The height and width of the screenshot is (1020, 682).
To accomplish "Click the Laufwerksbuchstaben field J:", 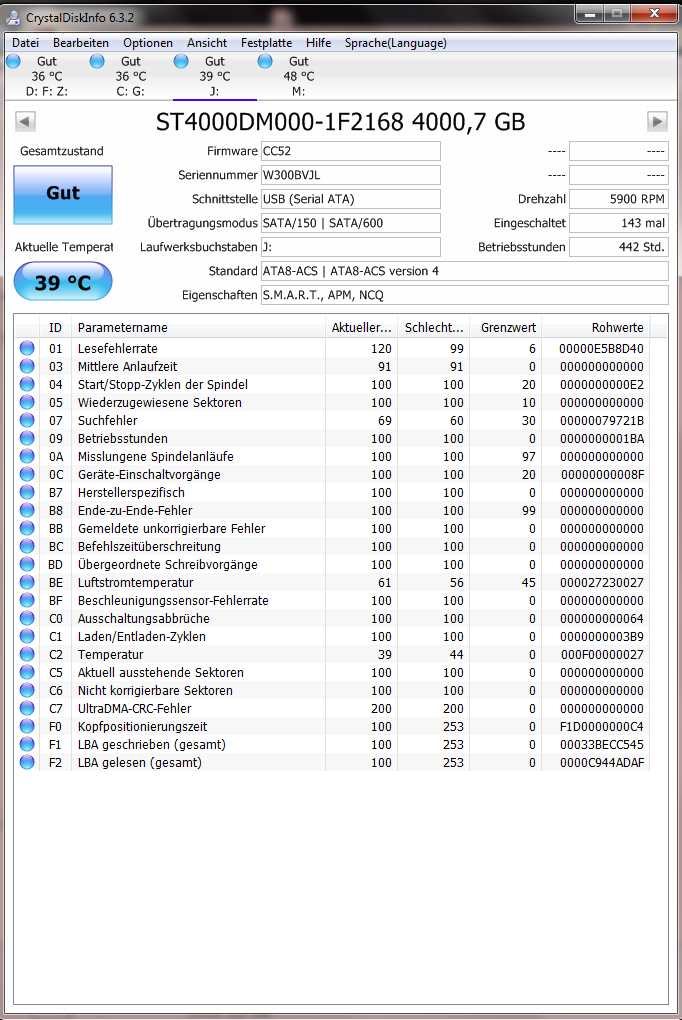I will (351, 247).
